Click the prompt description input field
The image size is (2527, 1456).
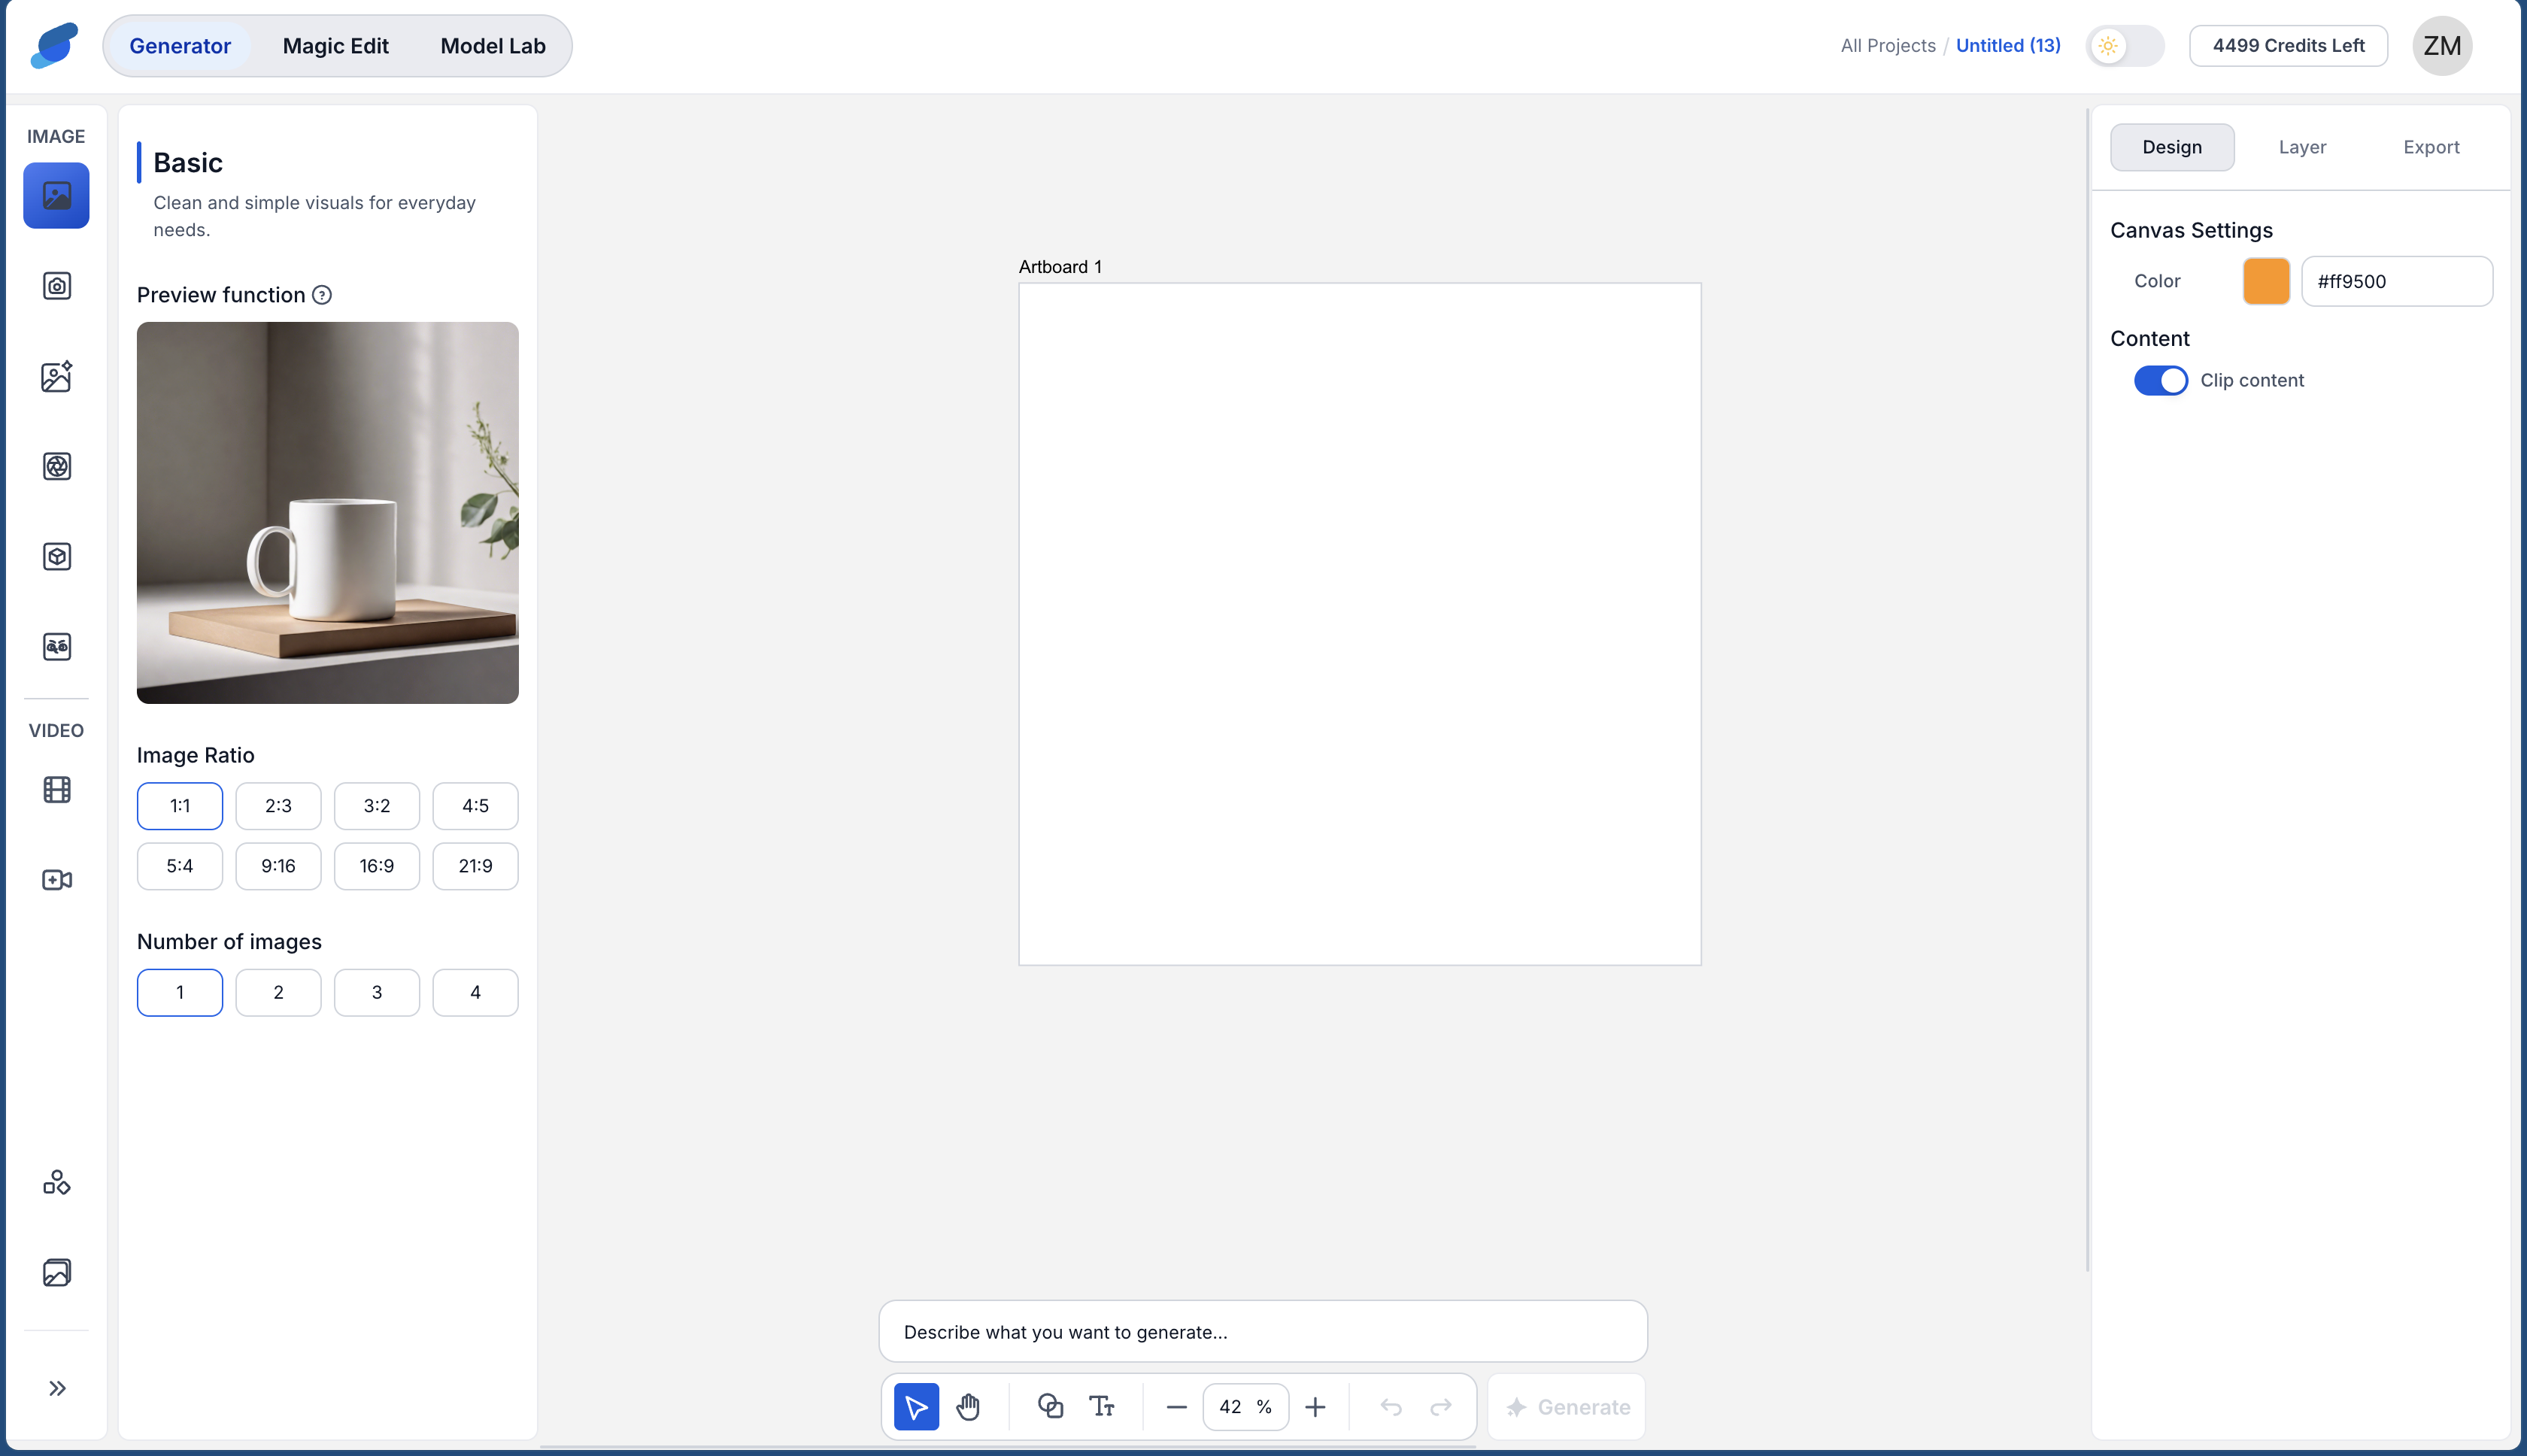(1263, 1331)
